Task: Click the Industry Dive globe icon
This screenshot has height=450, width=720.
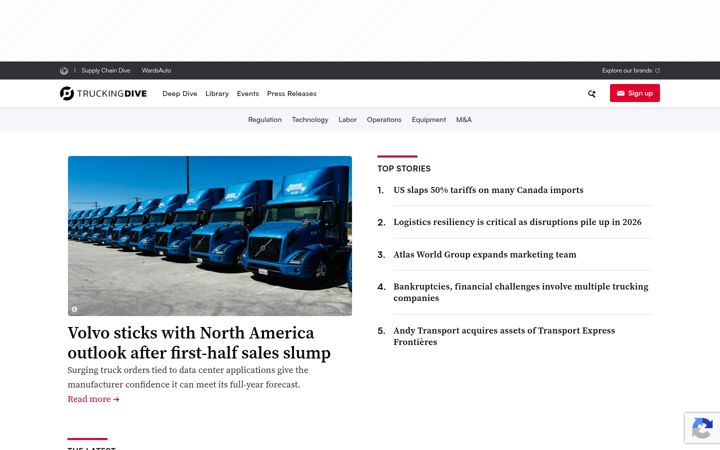Action: tap(64, 71)
